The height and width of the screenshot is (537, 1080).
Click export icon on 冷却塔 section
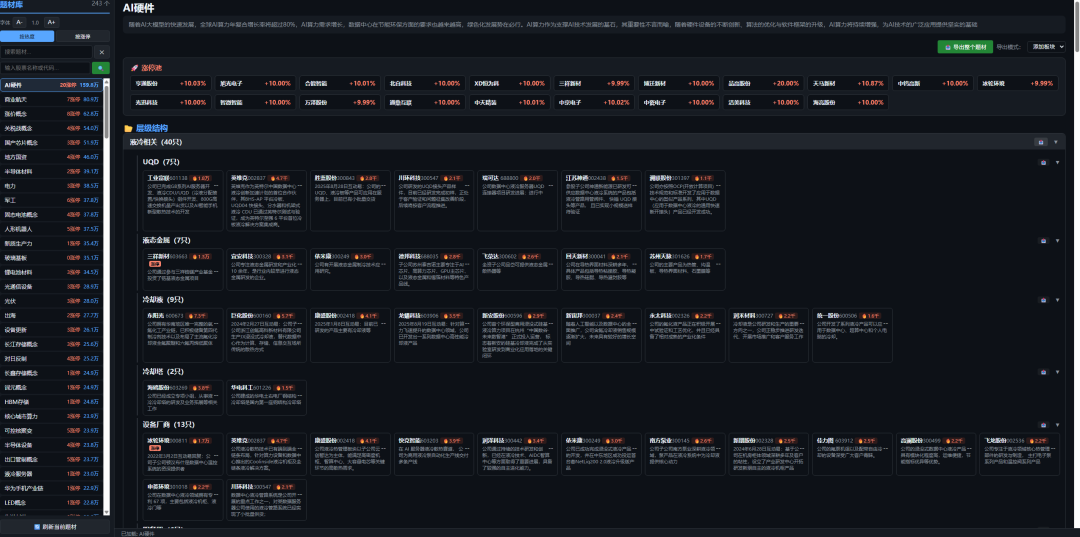1043,371
